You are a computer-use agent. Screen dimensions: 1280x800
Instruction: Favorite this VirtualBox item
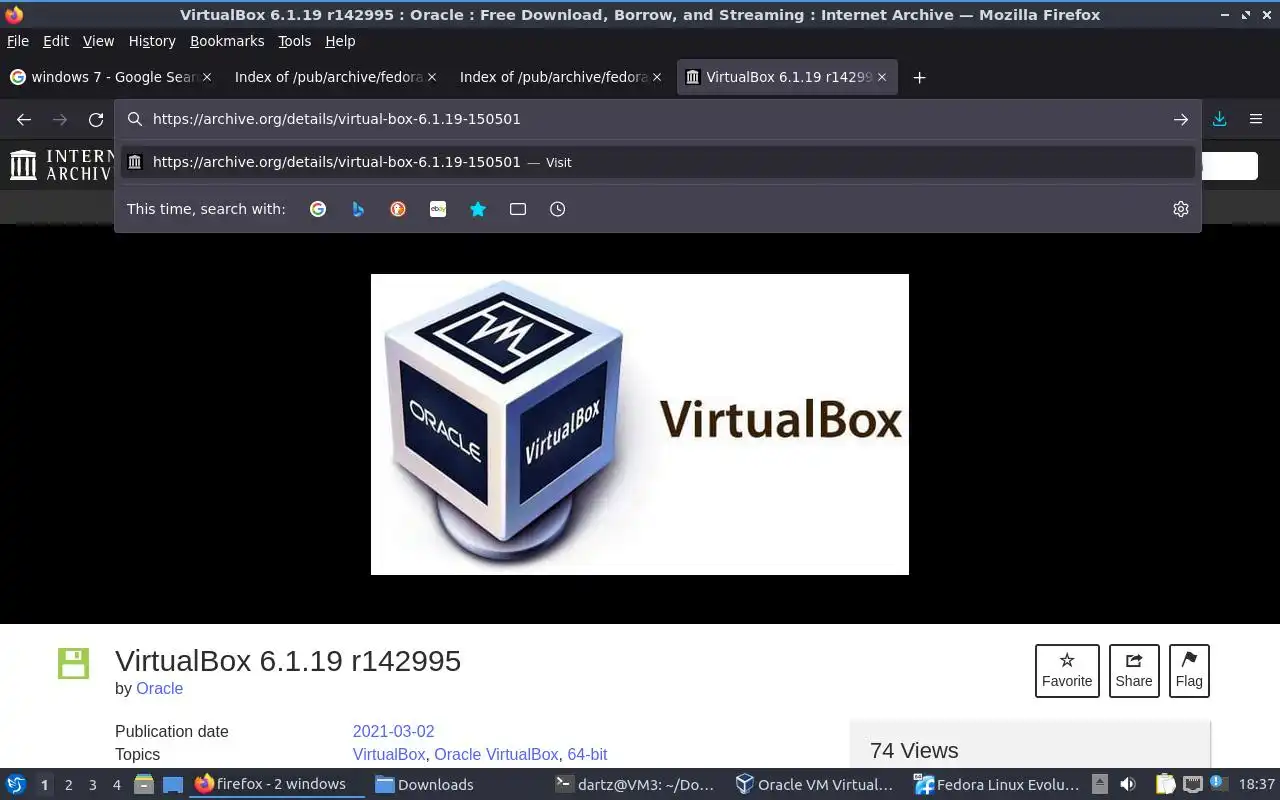click(1067, 671)
